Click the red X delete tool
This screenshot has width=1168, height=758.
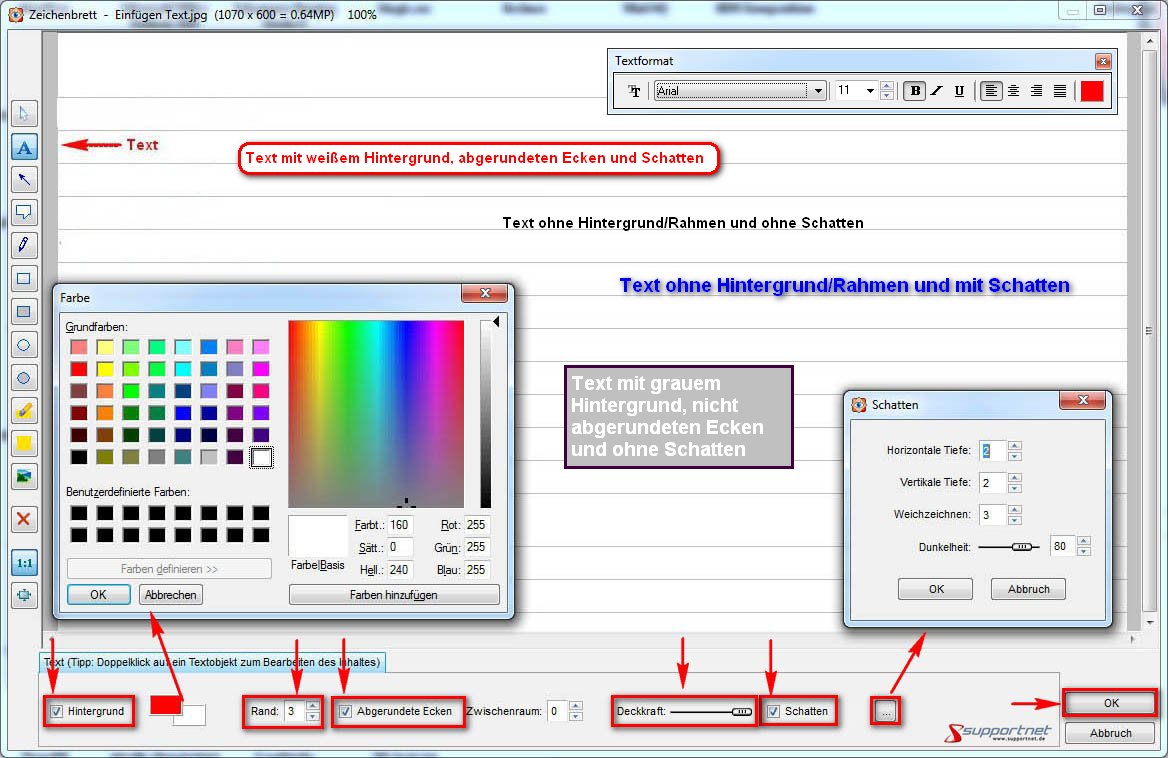point(24,519)
